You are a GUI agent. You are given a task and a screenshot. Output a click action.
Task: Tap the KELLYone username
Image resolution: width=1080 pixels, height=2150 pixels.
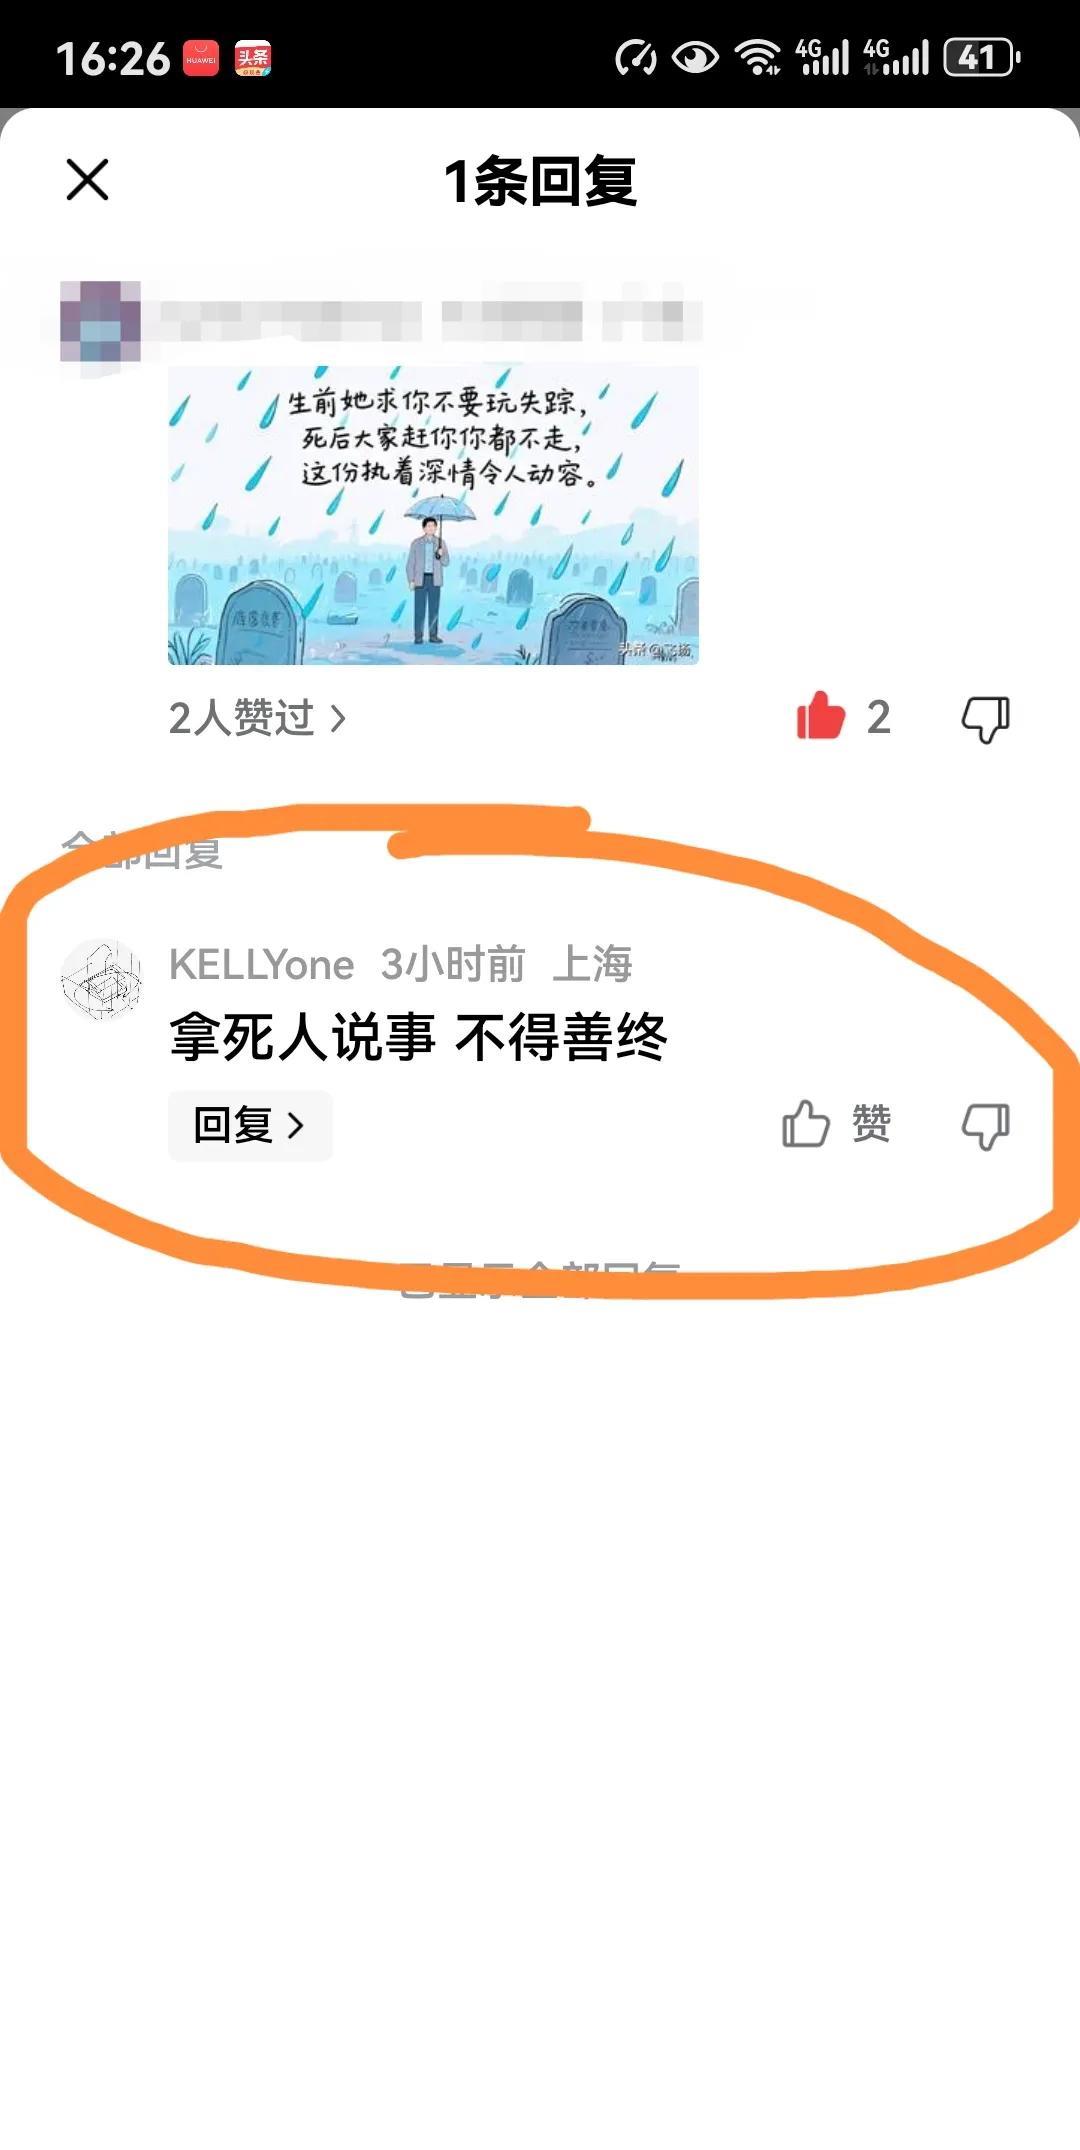(x=261, y=965)
